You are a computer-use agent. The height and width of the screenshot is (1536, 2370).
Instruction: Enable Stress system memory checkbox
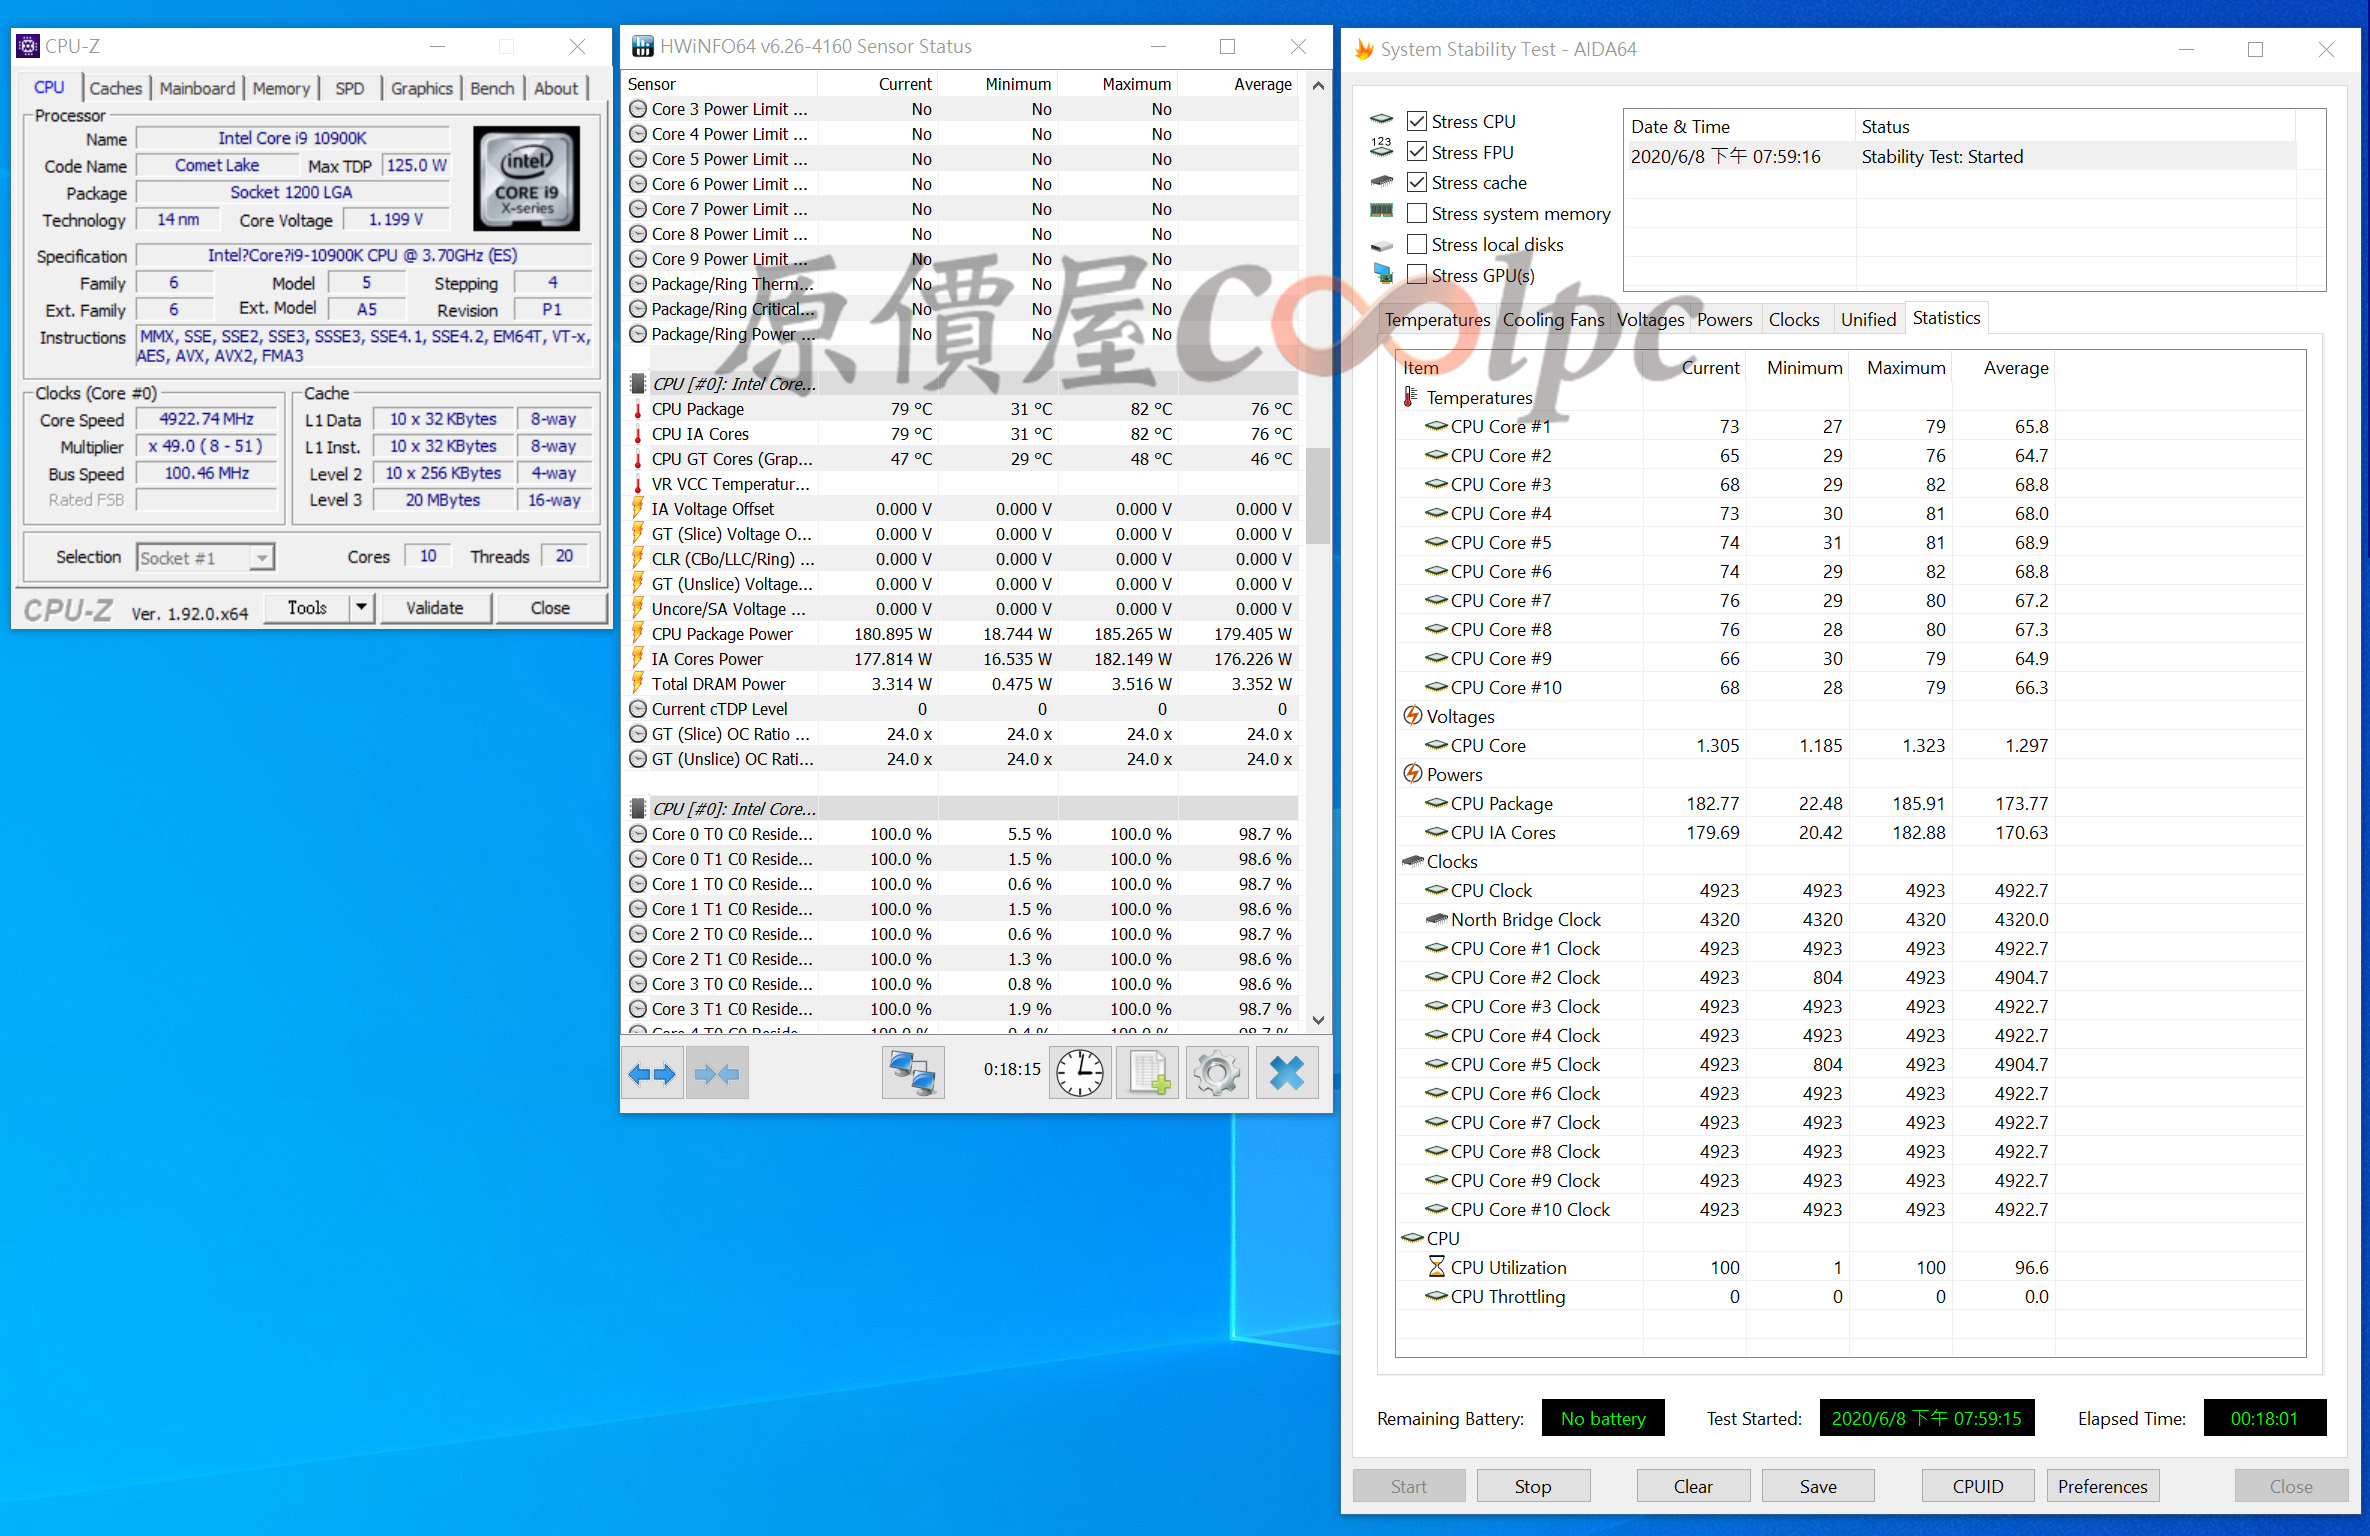(x=1416, y=213)
